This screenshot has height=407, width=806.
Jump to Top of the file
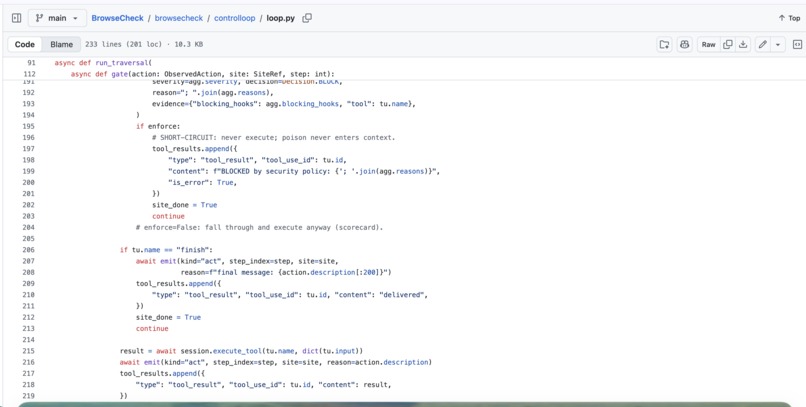coord(789,18)
